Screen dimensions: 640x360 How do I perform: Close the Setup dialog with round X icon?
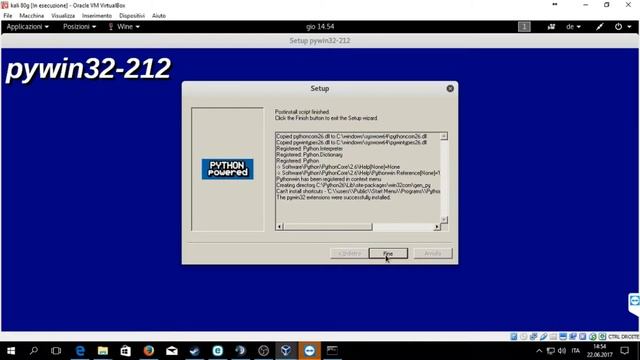450,89
